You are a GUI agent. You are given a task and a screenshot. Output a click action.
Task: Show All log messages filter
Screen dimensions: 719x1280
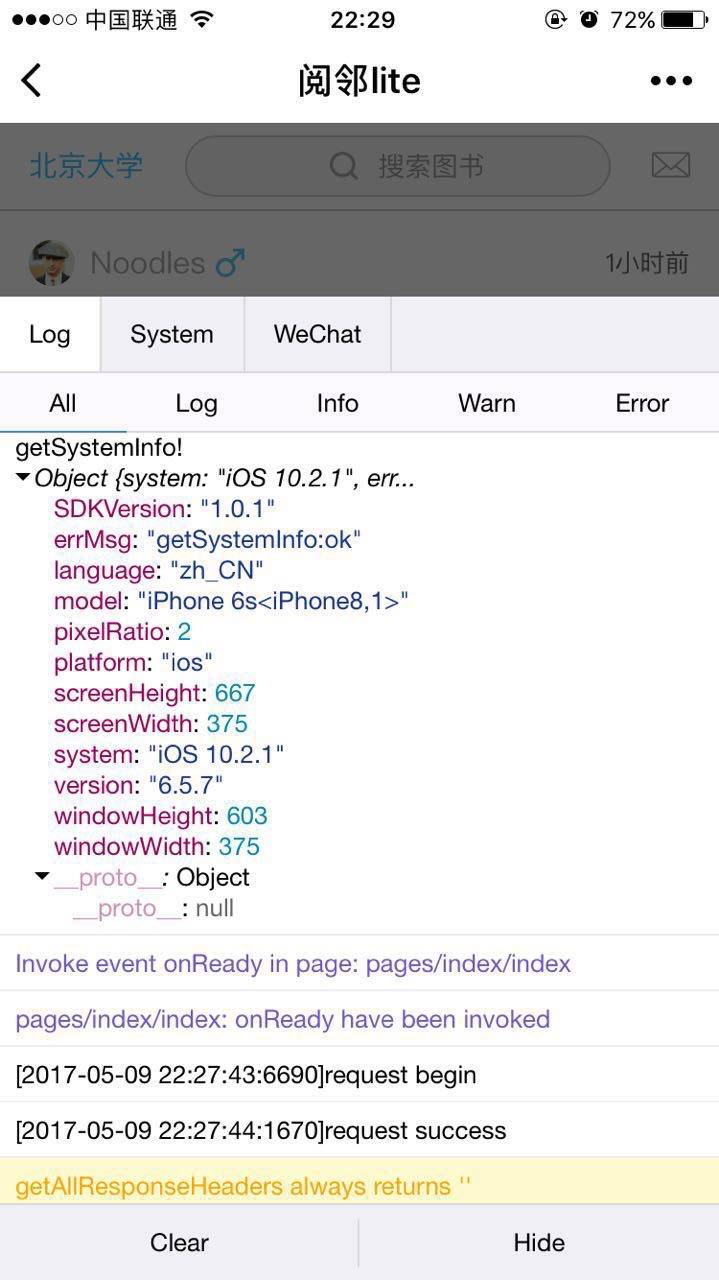63,403
